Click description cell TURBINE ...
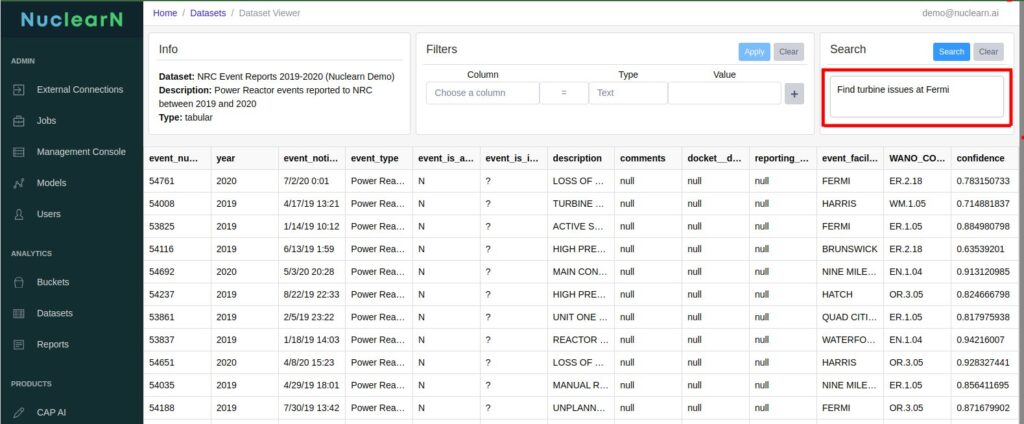Viewport: 1024px width, 424px height. [x=581, y=204]
